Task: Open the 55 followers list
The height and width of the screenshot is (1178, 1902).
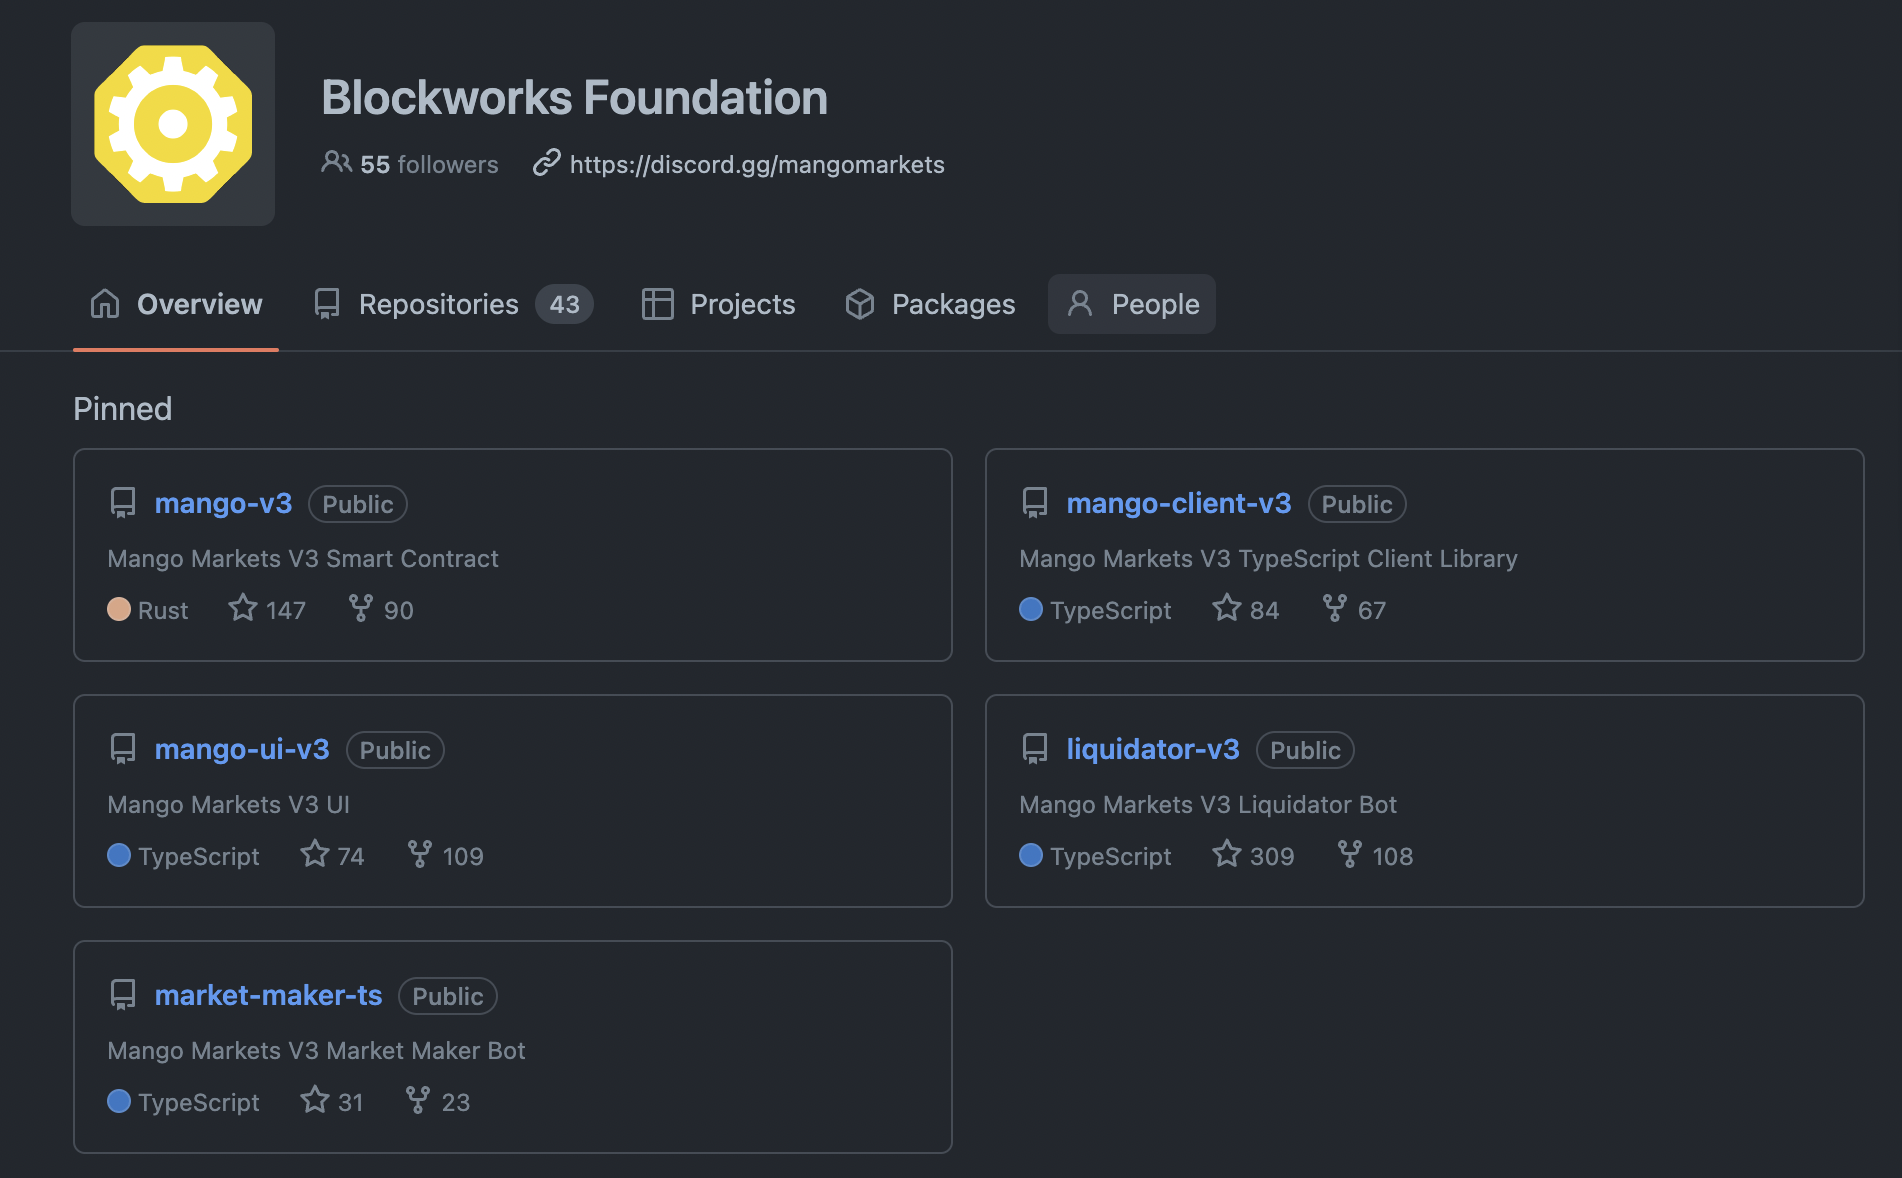Action: 410,164
